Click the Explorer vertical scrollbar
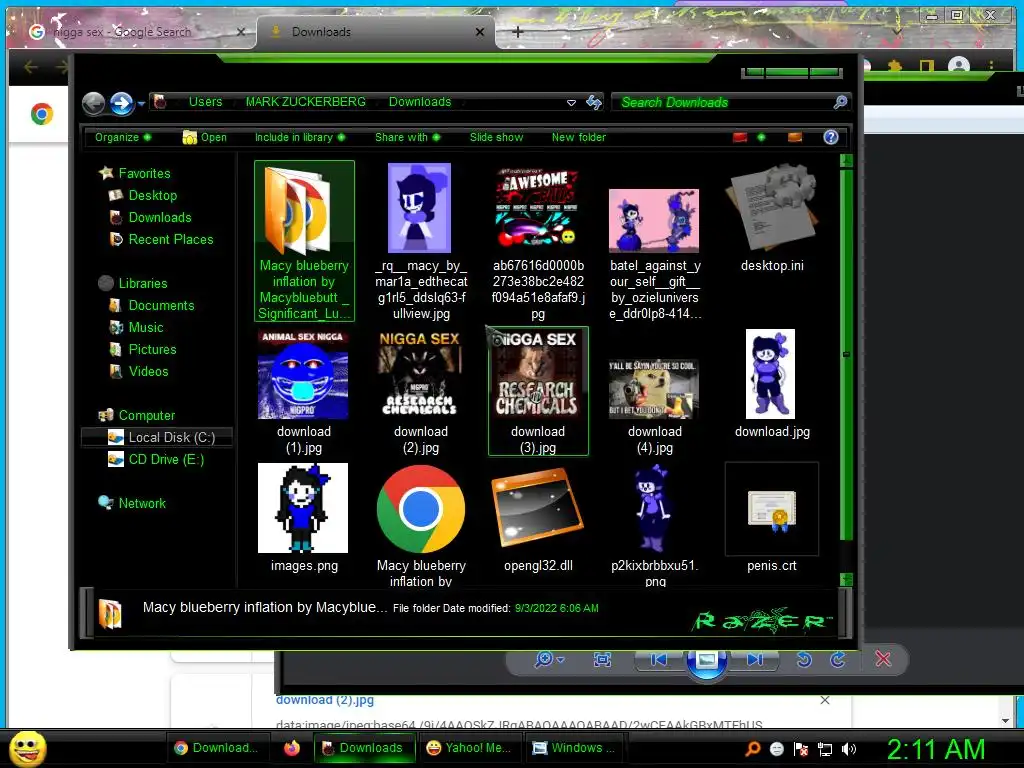Image resolution: width=1024 pixels, height=768 pixels. coord(846,355)
